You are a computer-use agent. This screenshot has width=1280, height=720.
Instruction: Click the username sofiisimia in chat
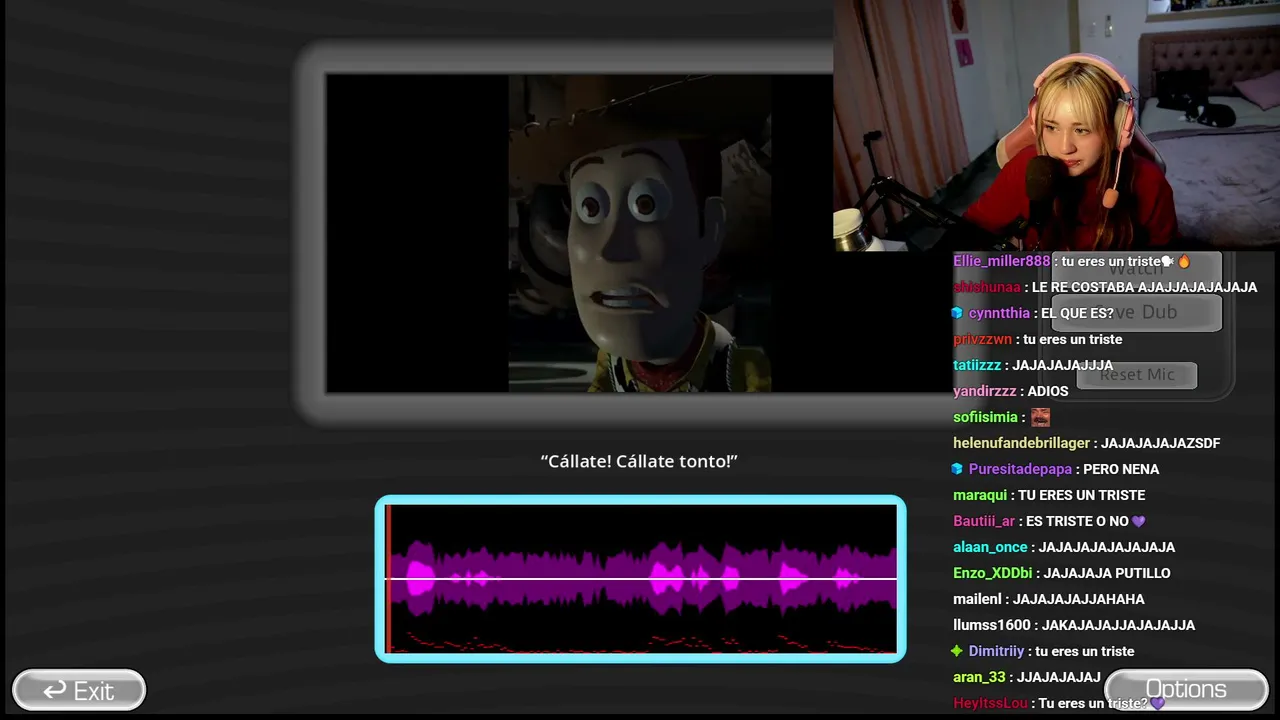pyautogui.click(x=985, y=417)
